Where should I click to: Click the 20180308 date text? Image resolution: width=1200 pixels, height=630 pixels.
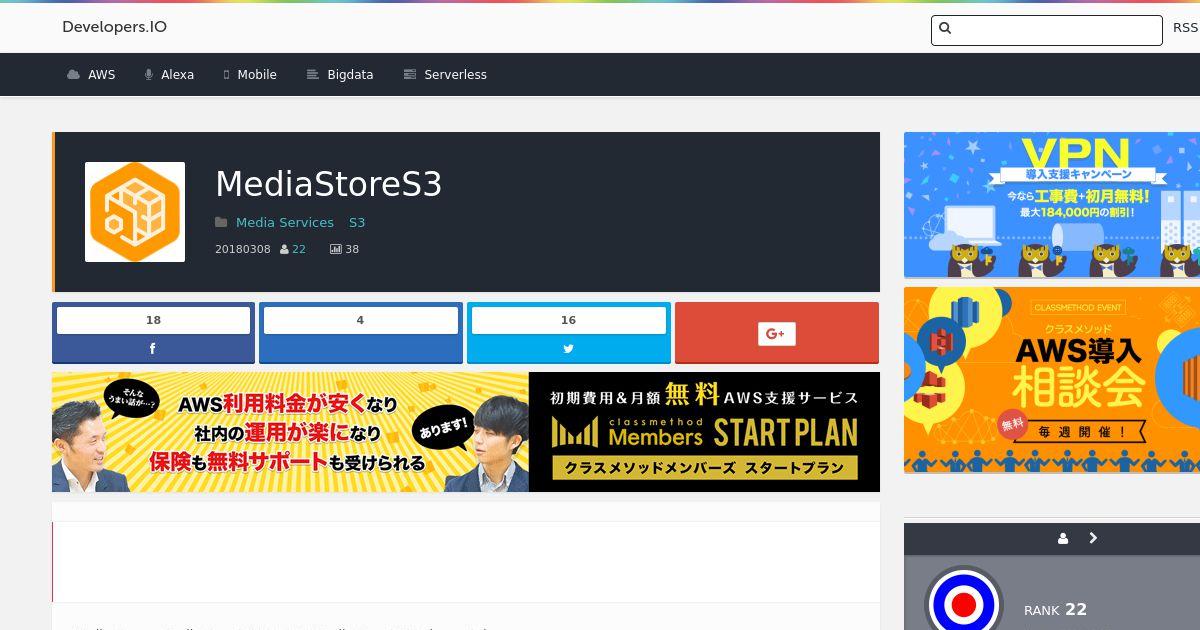click(x=243, y=249)
